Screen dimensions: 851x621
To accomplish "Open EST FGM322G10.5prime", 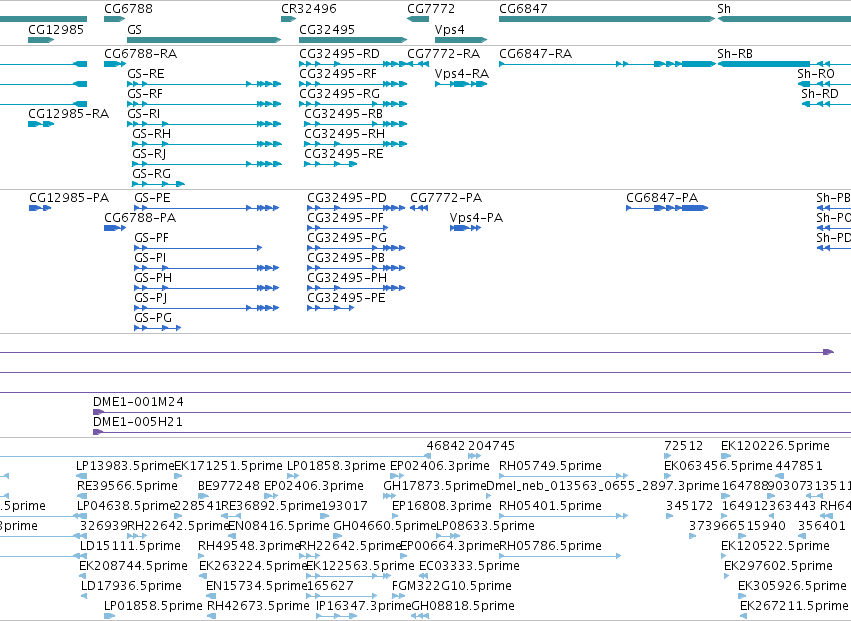I will point(452,586).
